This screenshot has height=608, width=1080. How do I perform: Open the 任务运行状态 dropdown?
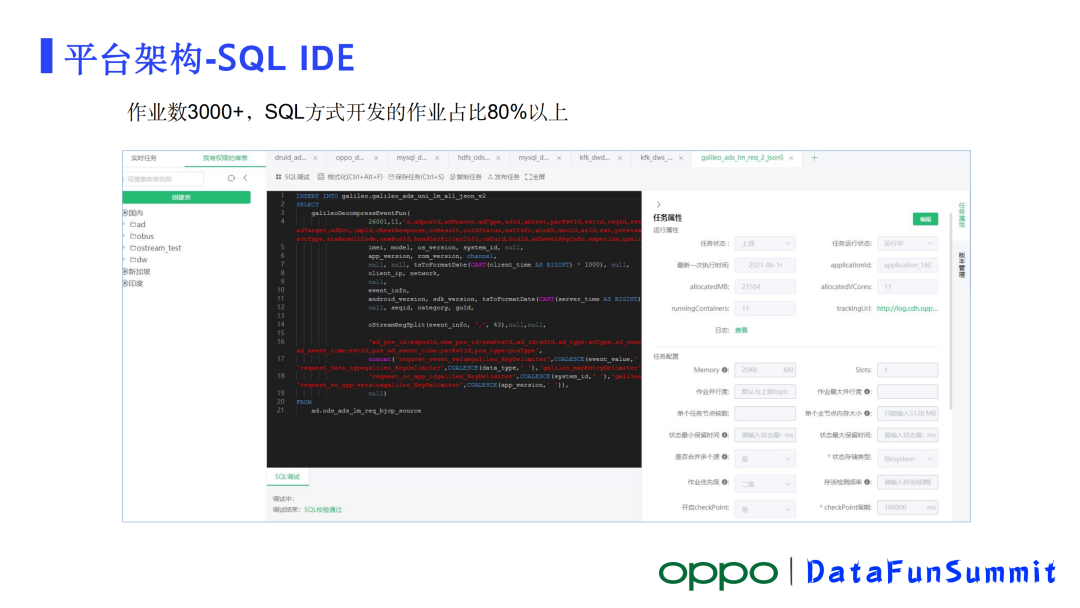(907, 244)
